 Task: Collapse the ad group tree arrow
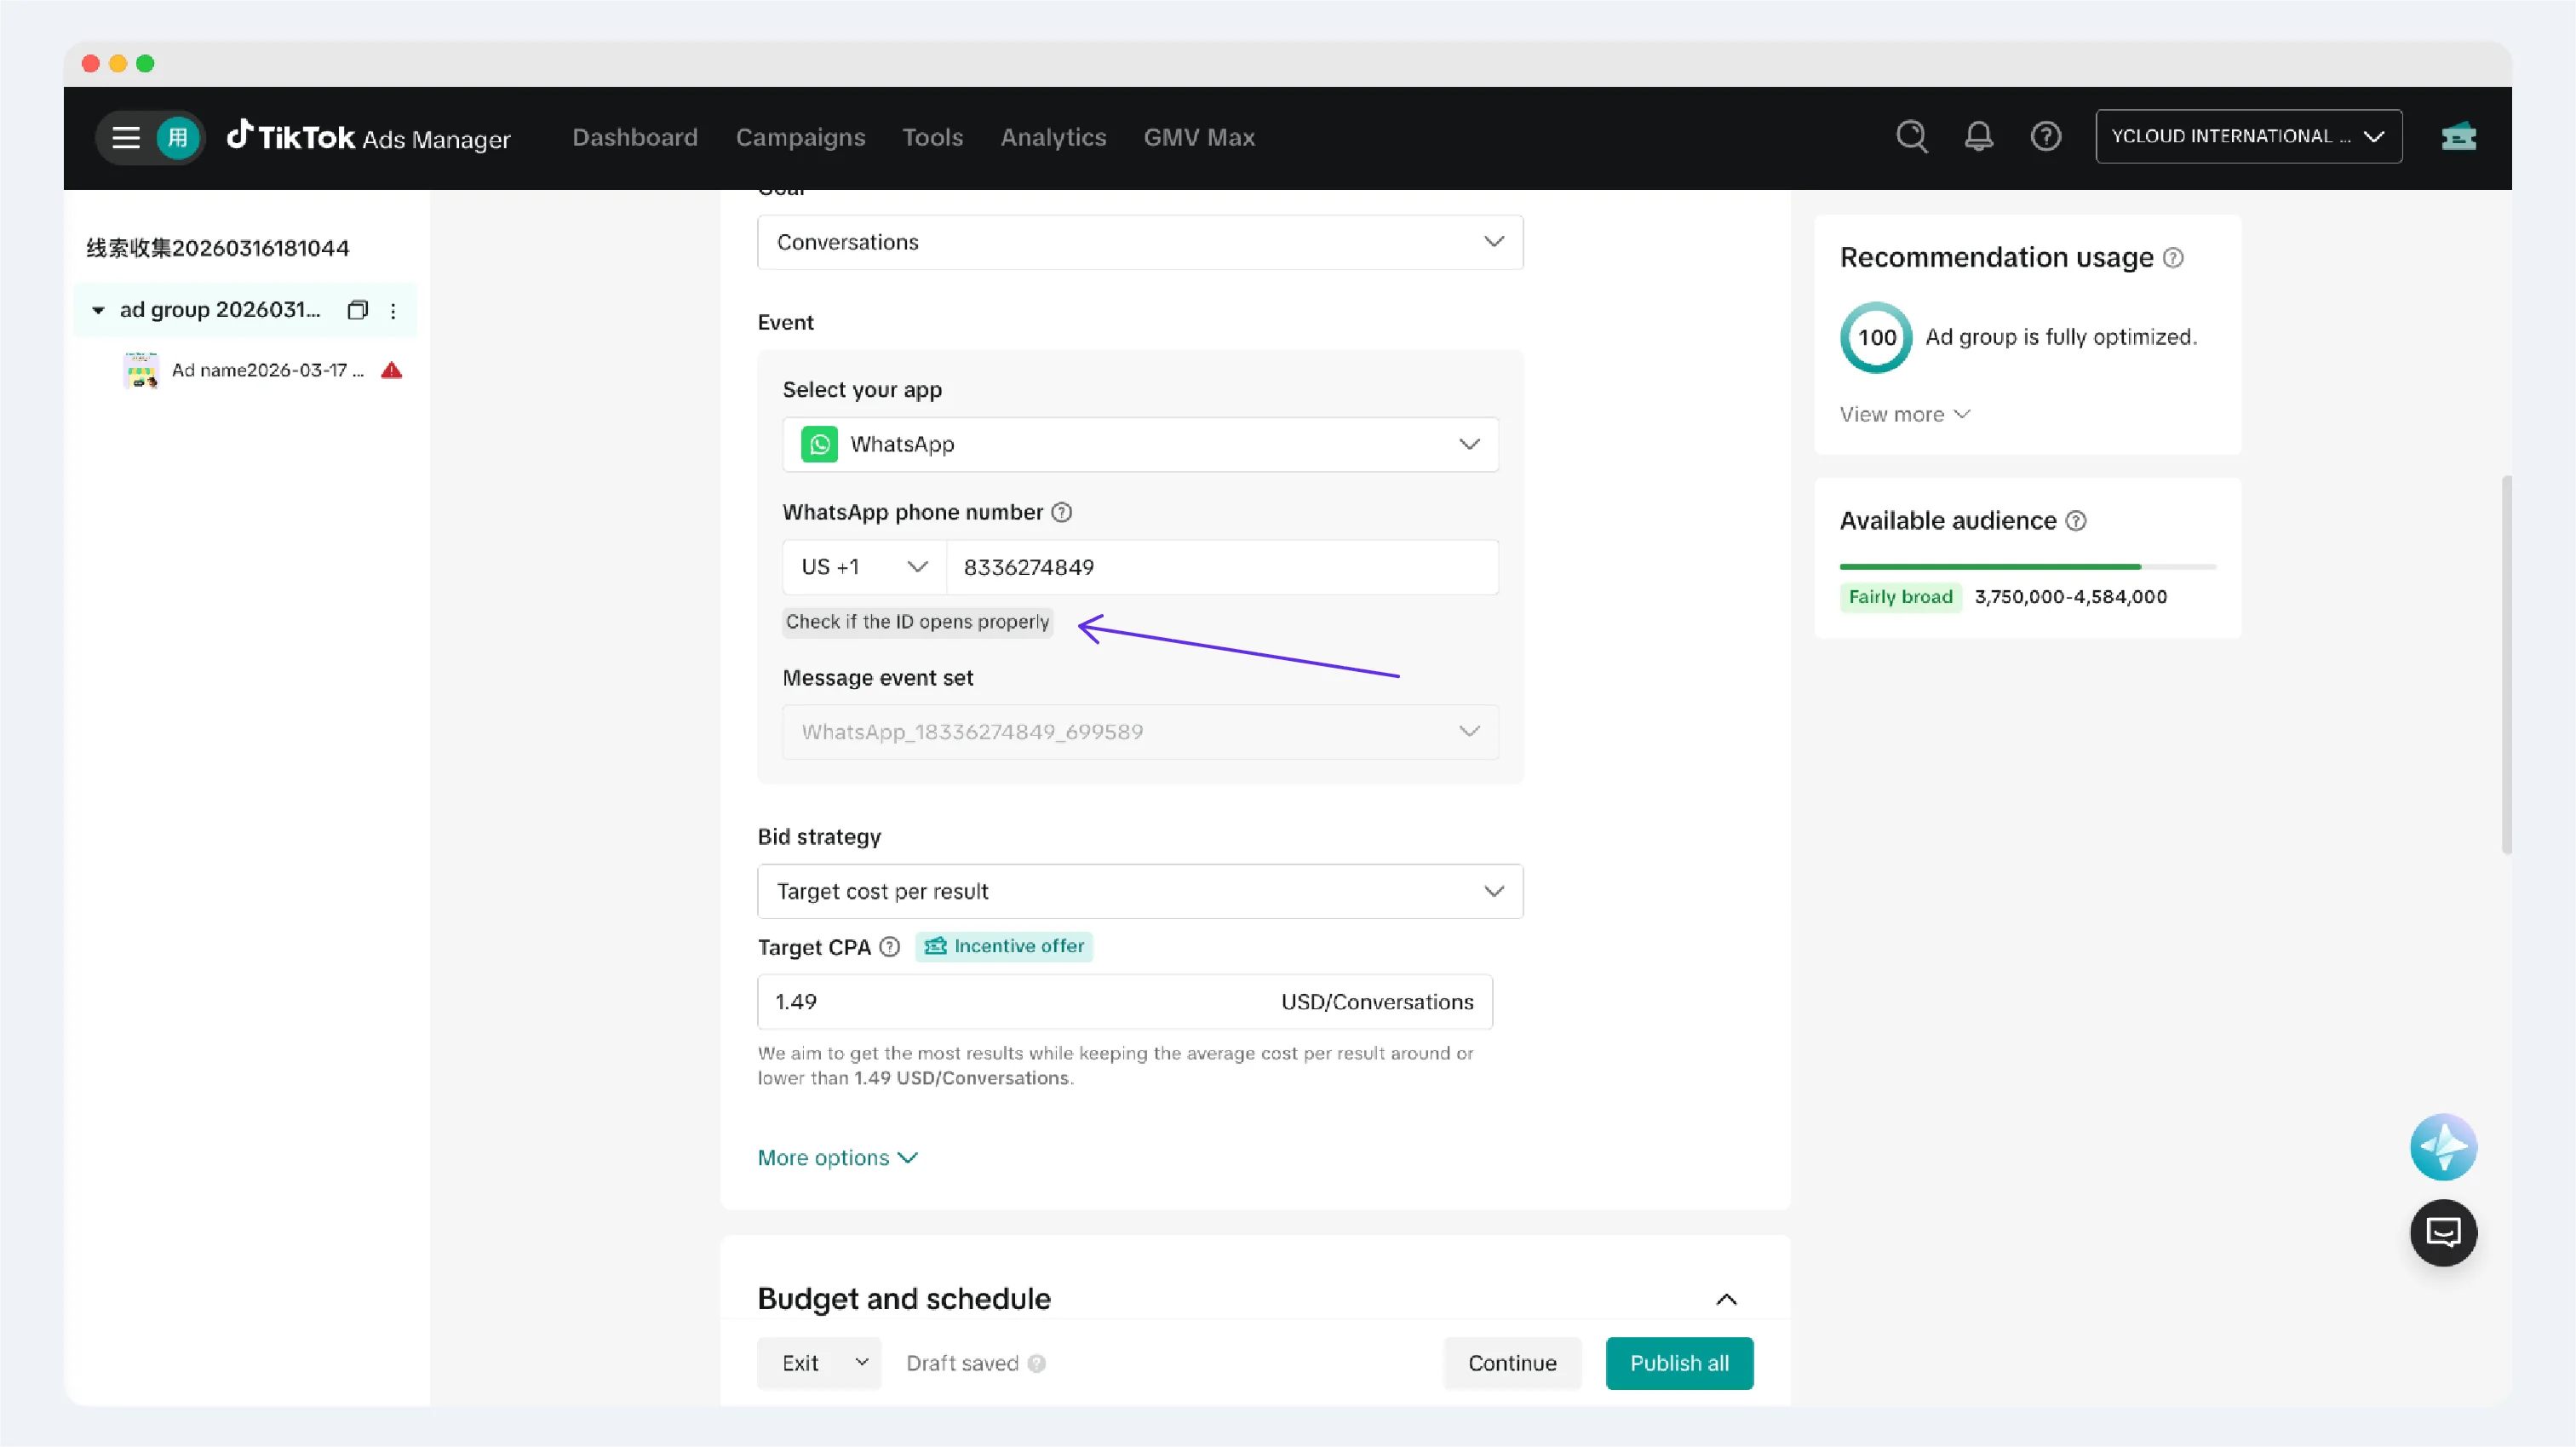[98, 310]
